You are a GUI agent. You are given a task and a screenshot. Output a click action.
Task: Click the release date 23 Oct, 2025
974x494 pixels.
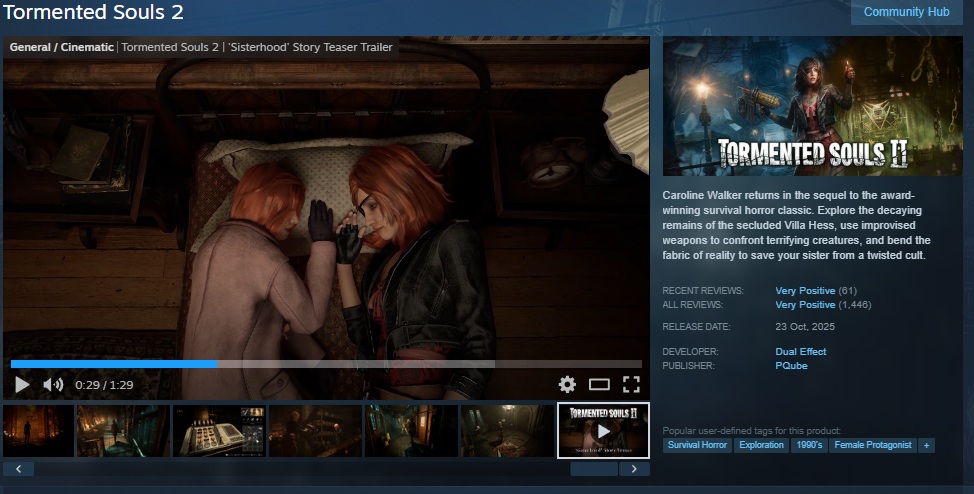pyautogui.click(x=805, y=327)
